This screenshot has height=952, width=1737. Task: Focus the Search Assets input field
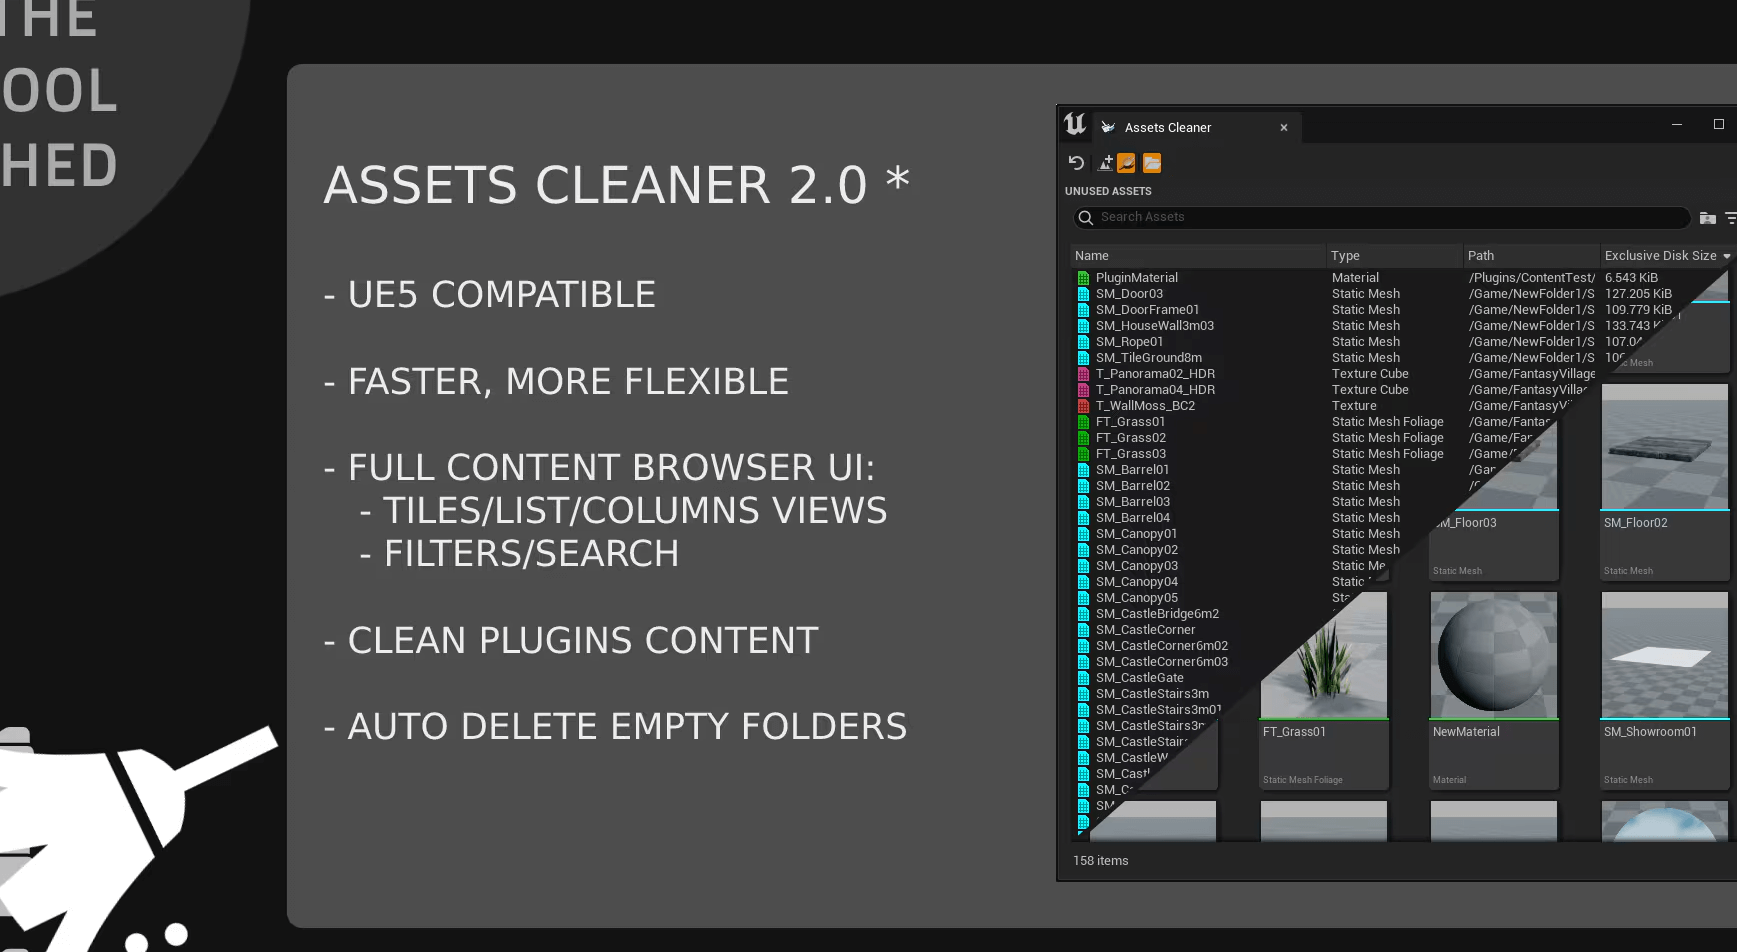pyautogui.click(x=1382, y=217)
